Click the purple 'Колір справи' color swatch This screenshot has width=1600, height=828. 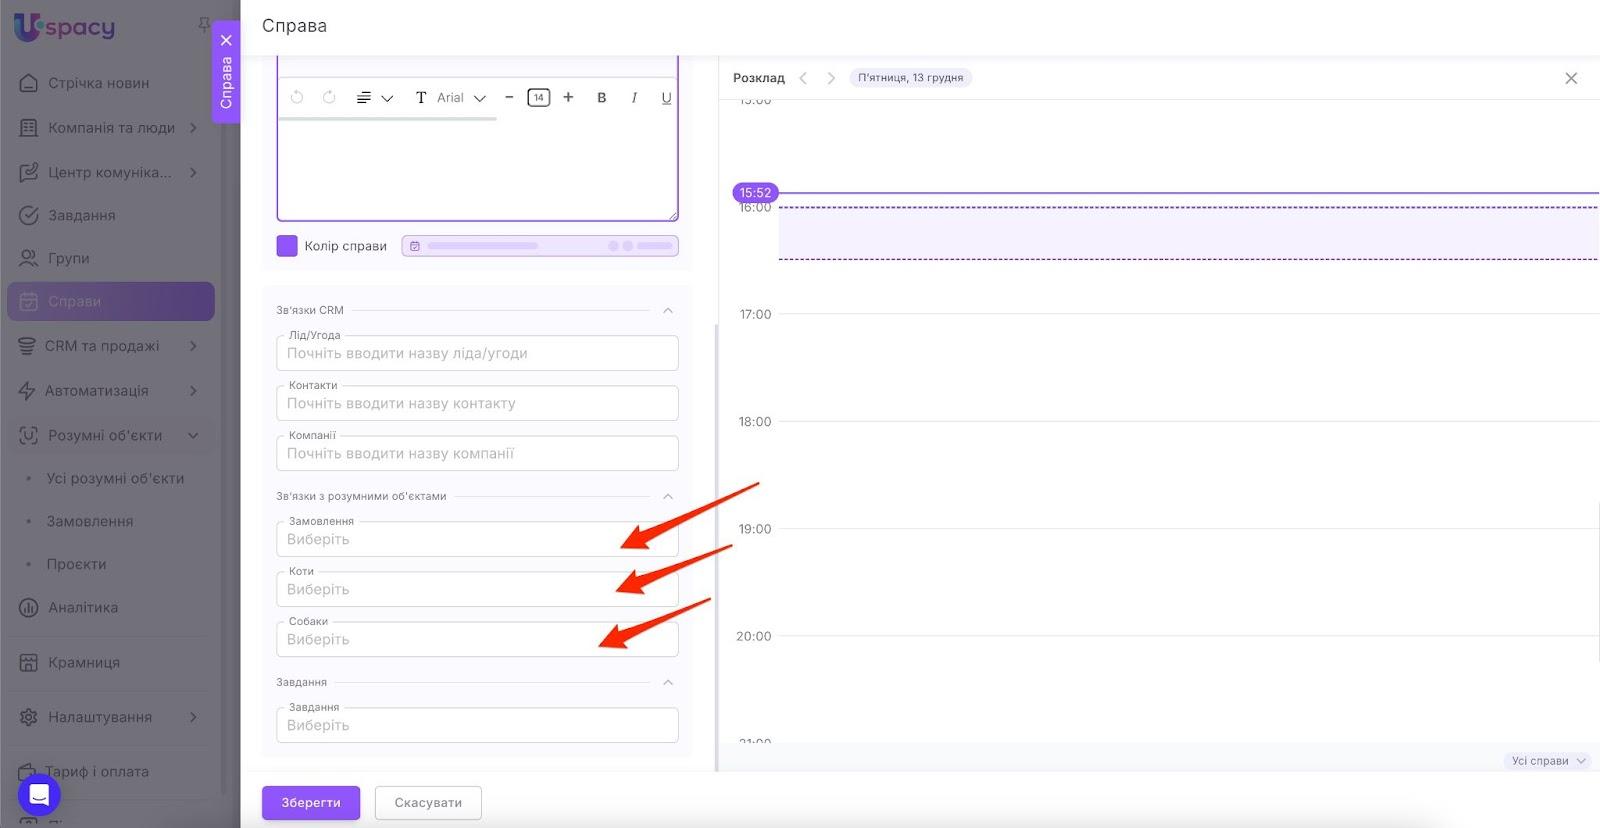(287, 246)
